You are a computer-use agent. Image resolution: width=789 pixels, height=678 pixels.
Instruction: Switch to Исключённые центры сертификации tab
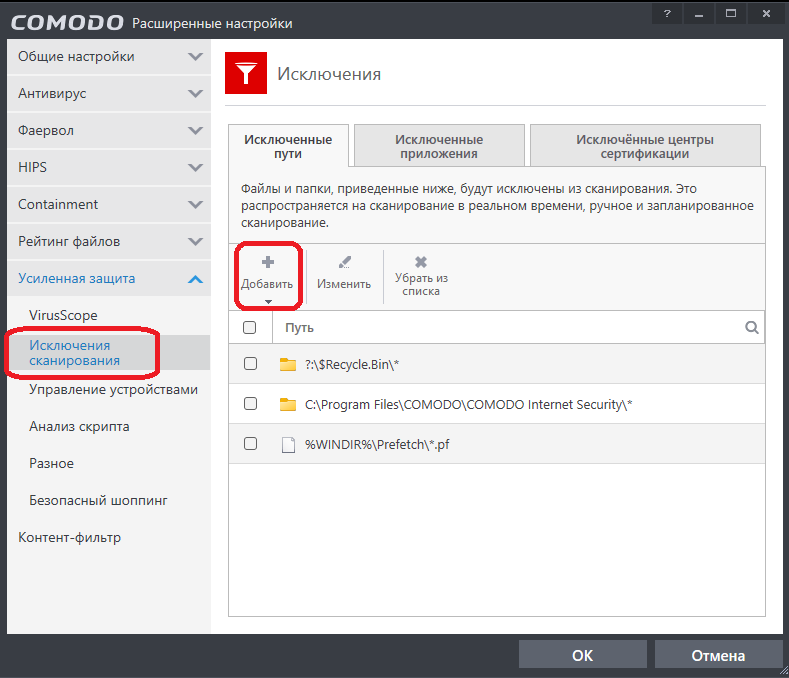(645, 146)
